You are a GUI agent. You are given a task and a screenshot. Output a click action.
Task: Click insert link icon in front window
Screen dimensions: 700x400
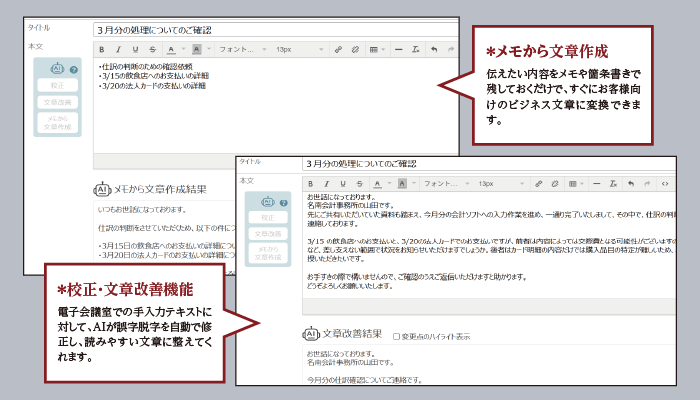point(538,183)
